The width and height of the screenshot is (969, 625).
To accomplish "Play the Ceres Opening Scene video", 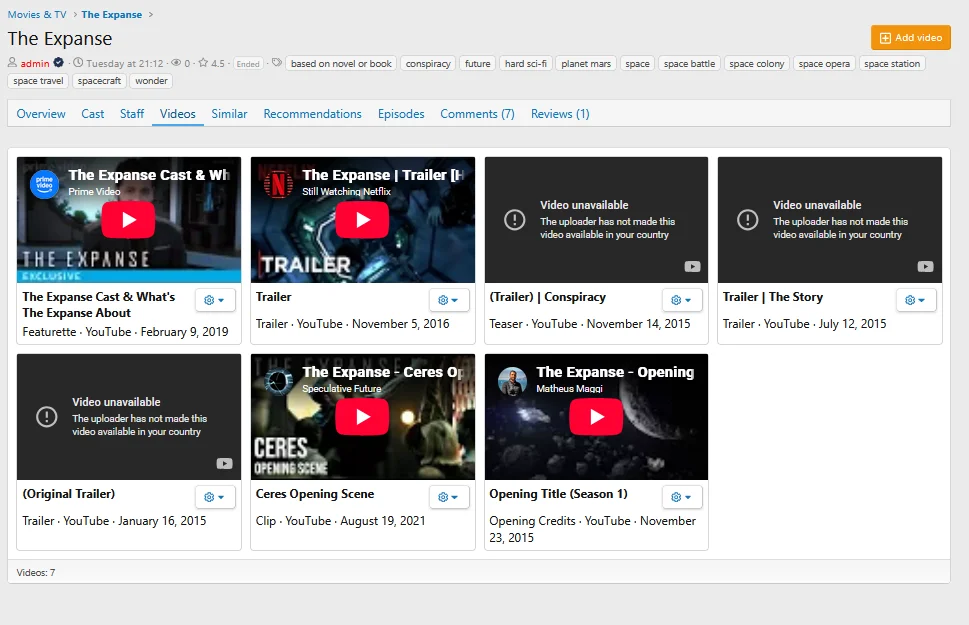I will [x=362, y=417].
